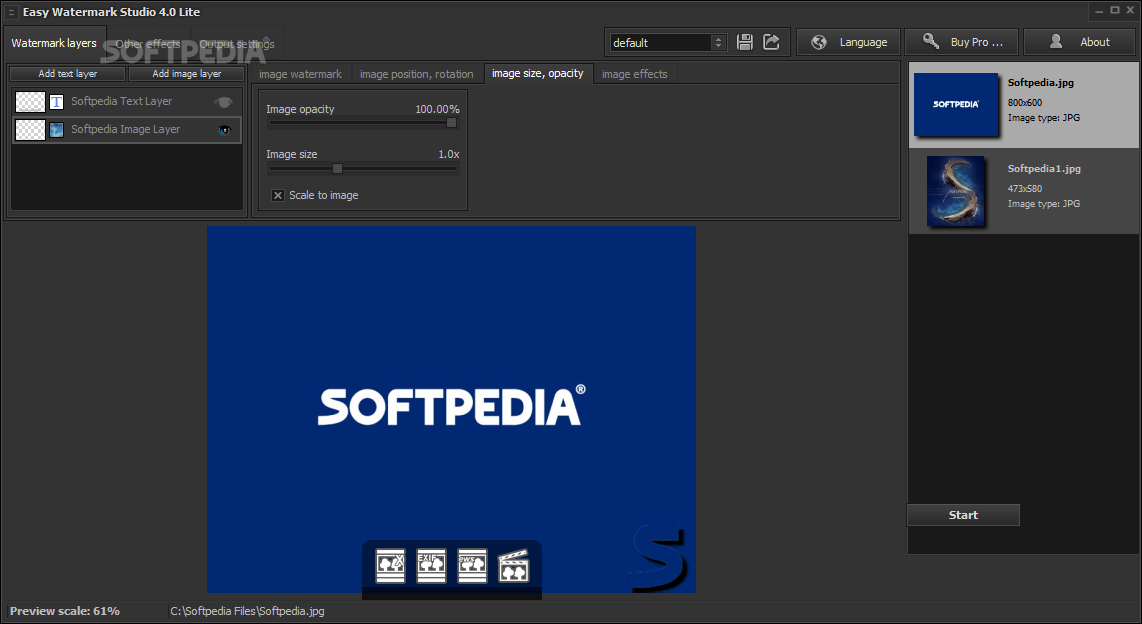Image resolution: width=1142 pixels, height=624 pixels.
Task: Click the 100.00% opacity value
Action: [x=437, y=109]
